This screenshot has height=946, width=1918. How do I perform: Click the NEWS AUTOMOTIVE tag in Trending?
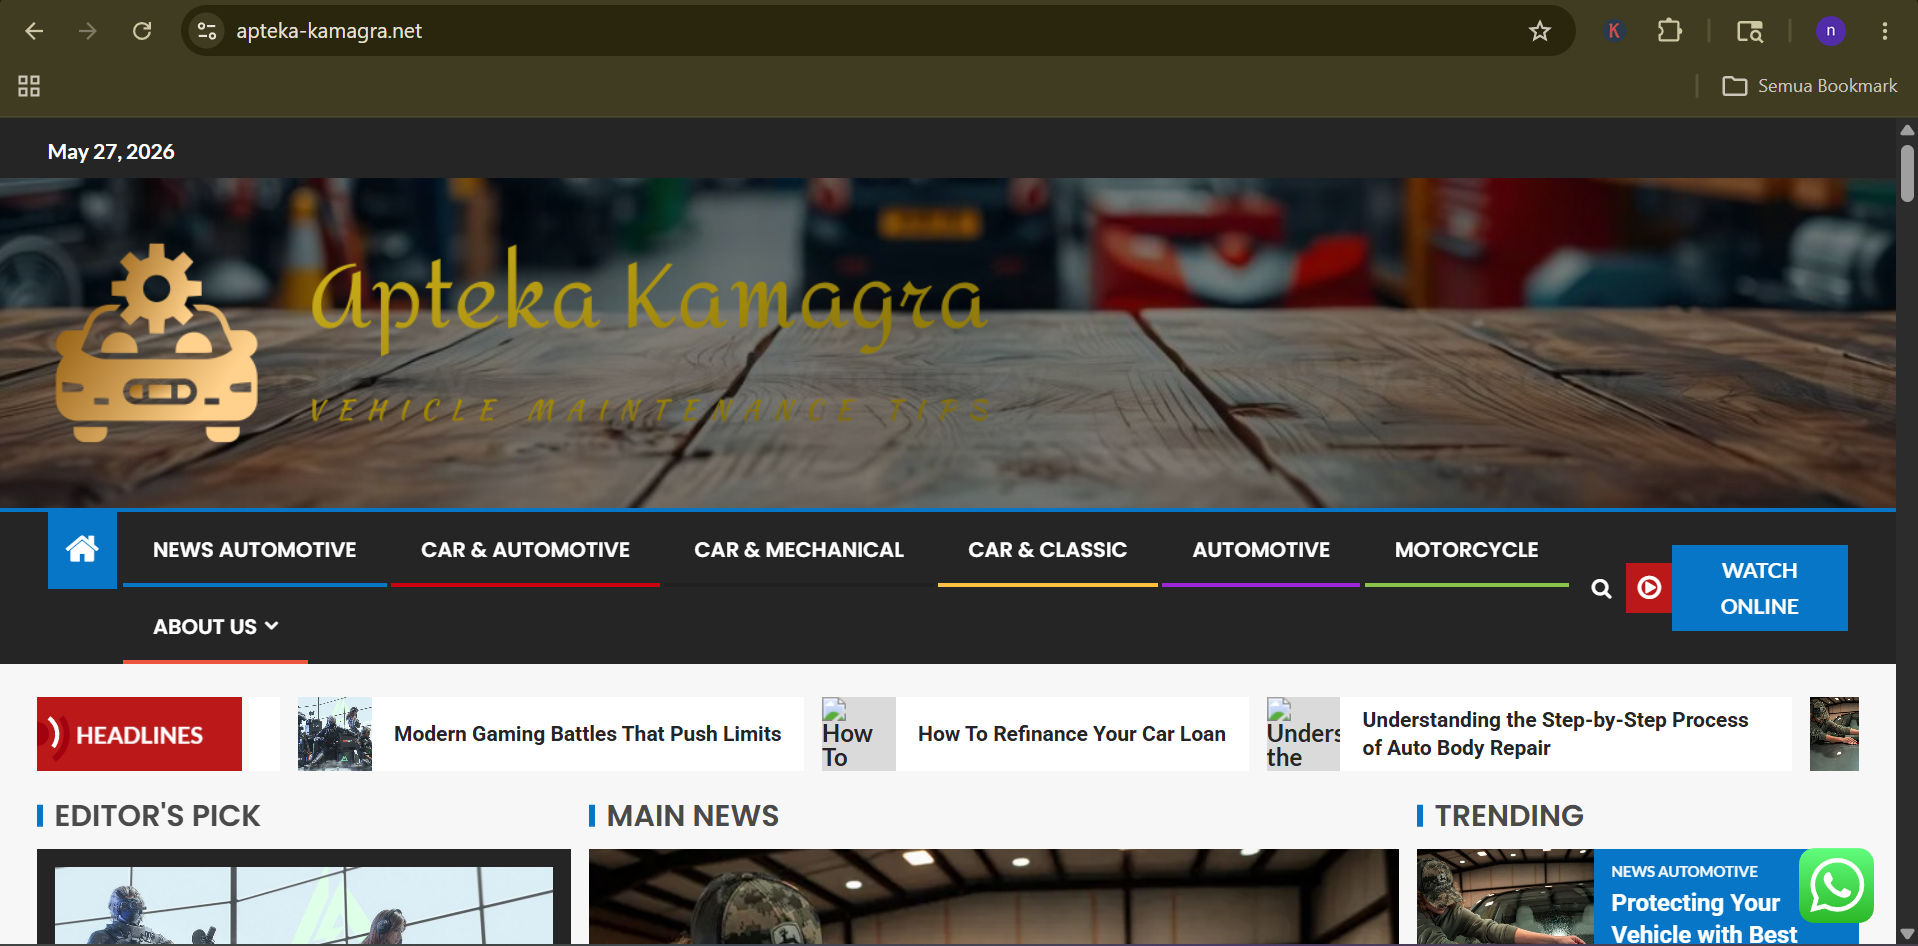(1684, 872)
